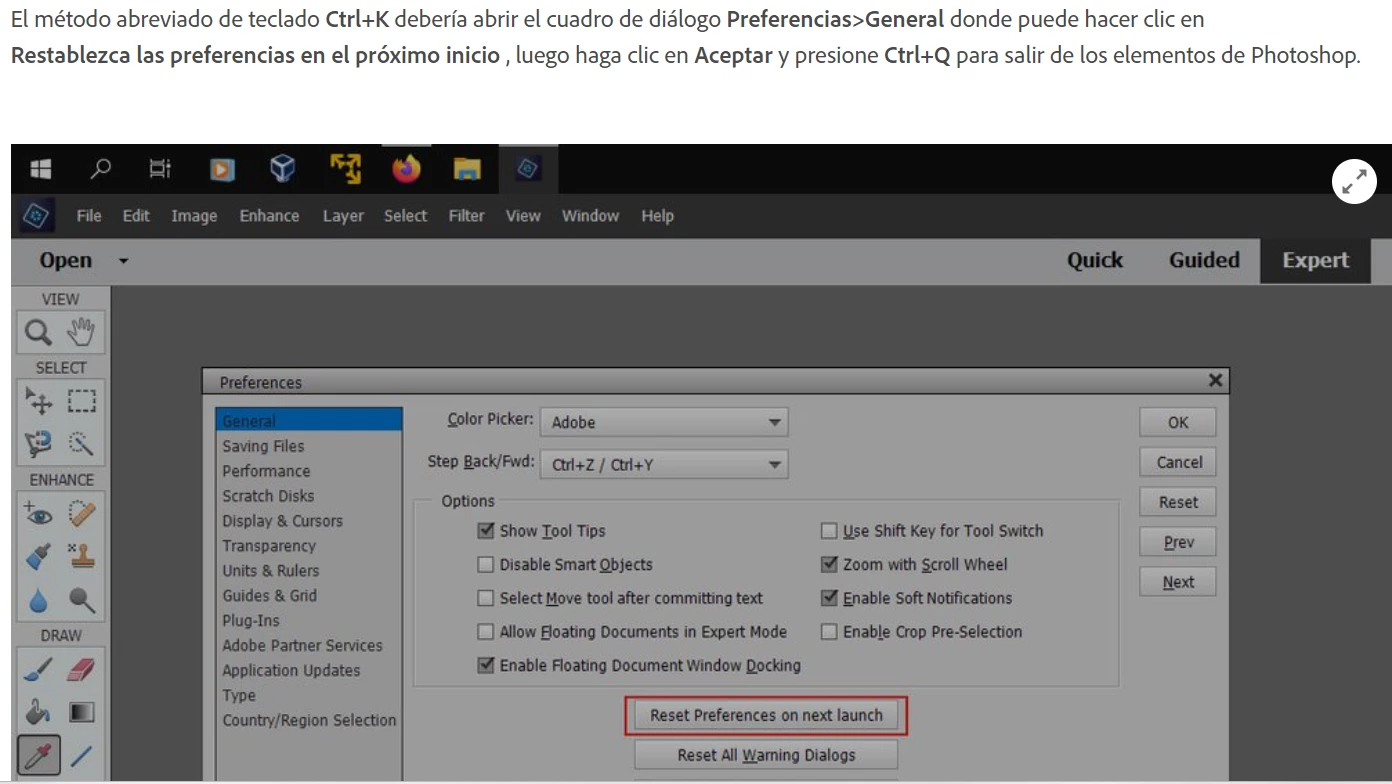This screenshot has width=1392, height=784.
Task: Select the Sponge tool
Action: click(81, 600)
